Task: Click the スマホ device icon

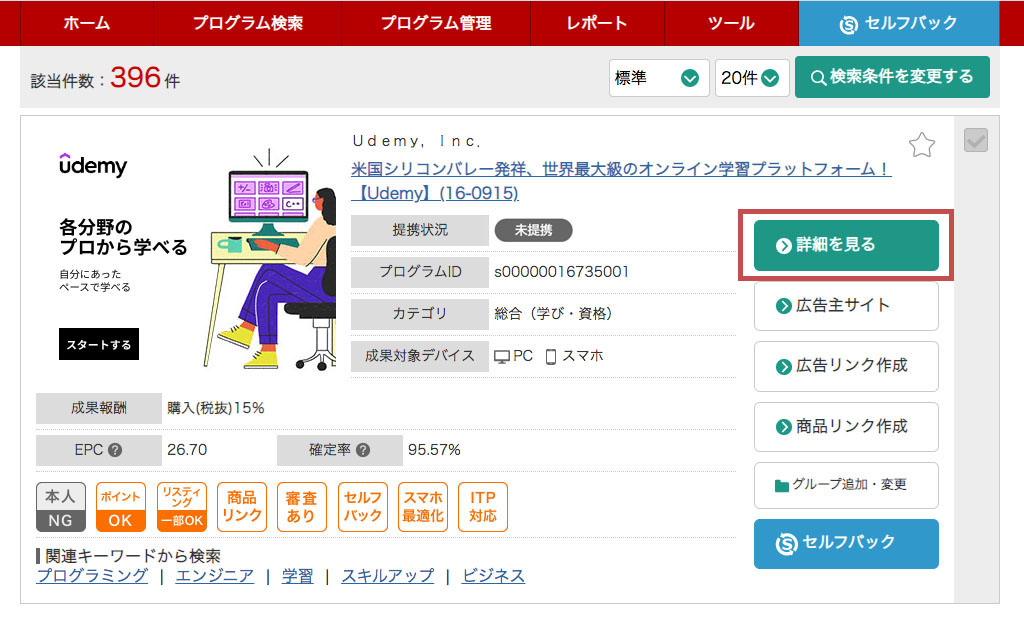Action: [x=551, y=357]
